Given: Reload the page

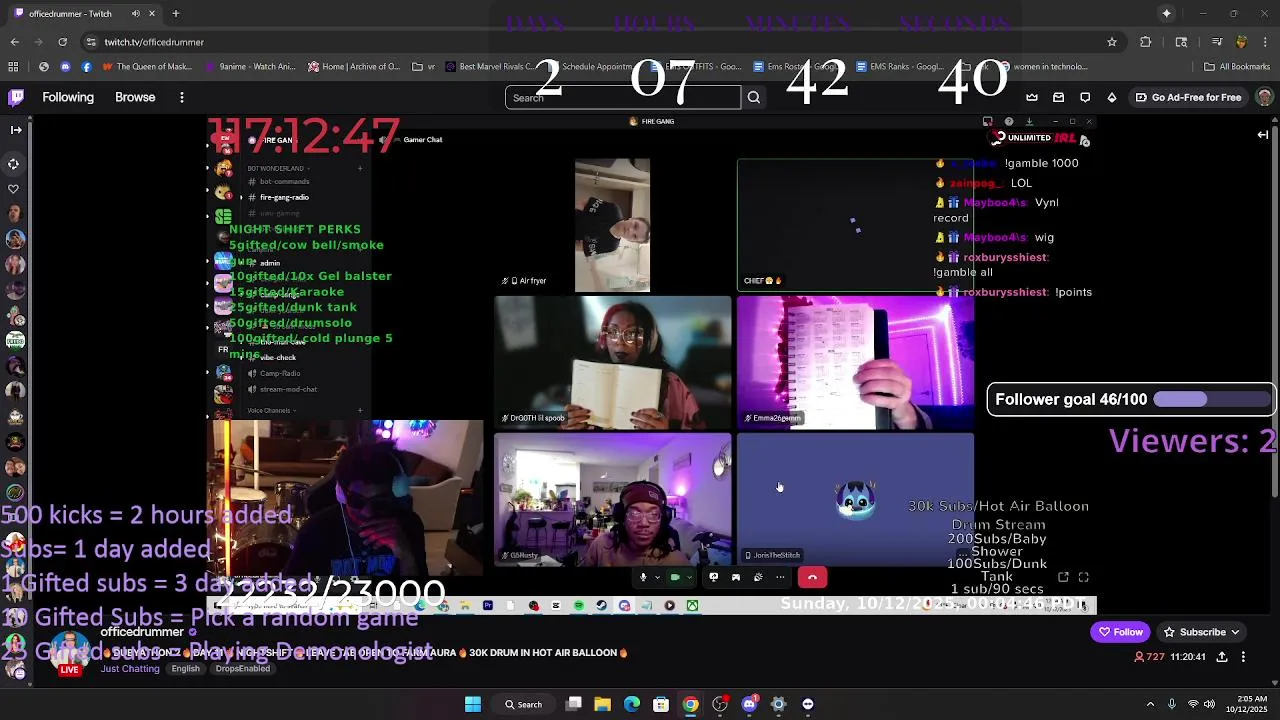Looking at the screenshot, I should point(62,42).
